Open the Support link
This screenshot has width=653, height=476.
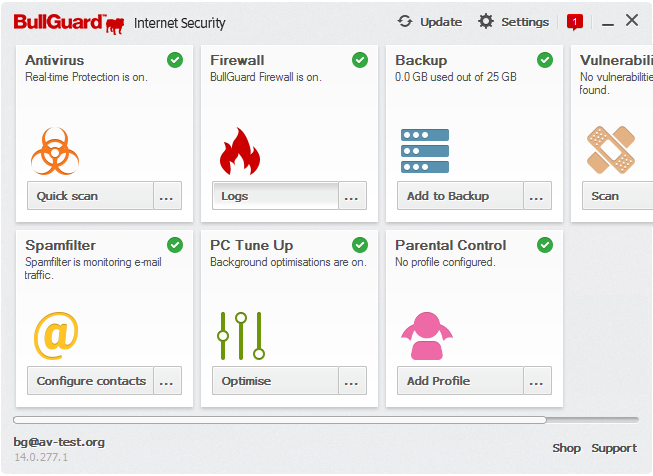(613, 448)
